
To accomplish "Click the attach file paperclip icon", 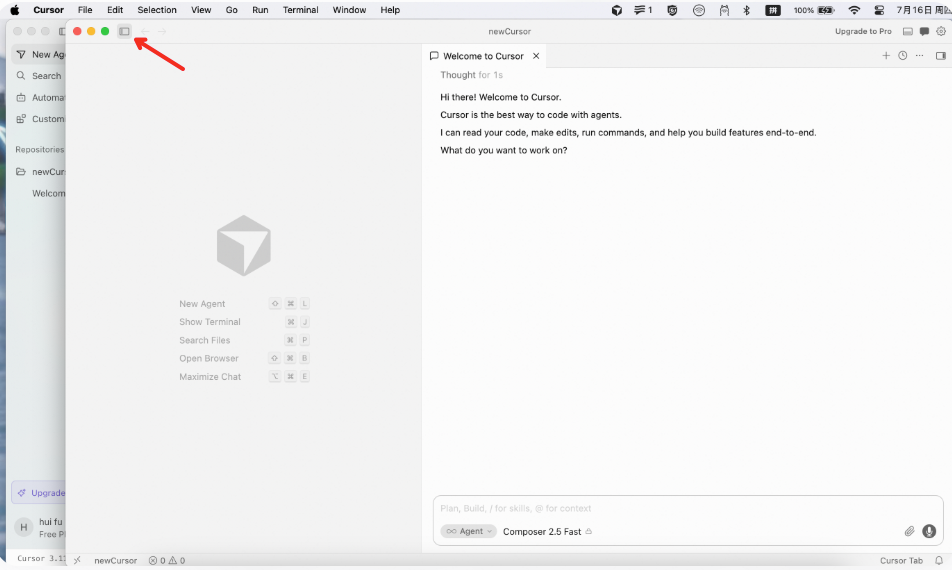I will 909,531.
